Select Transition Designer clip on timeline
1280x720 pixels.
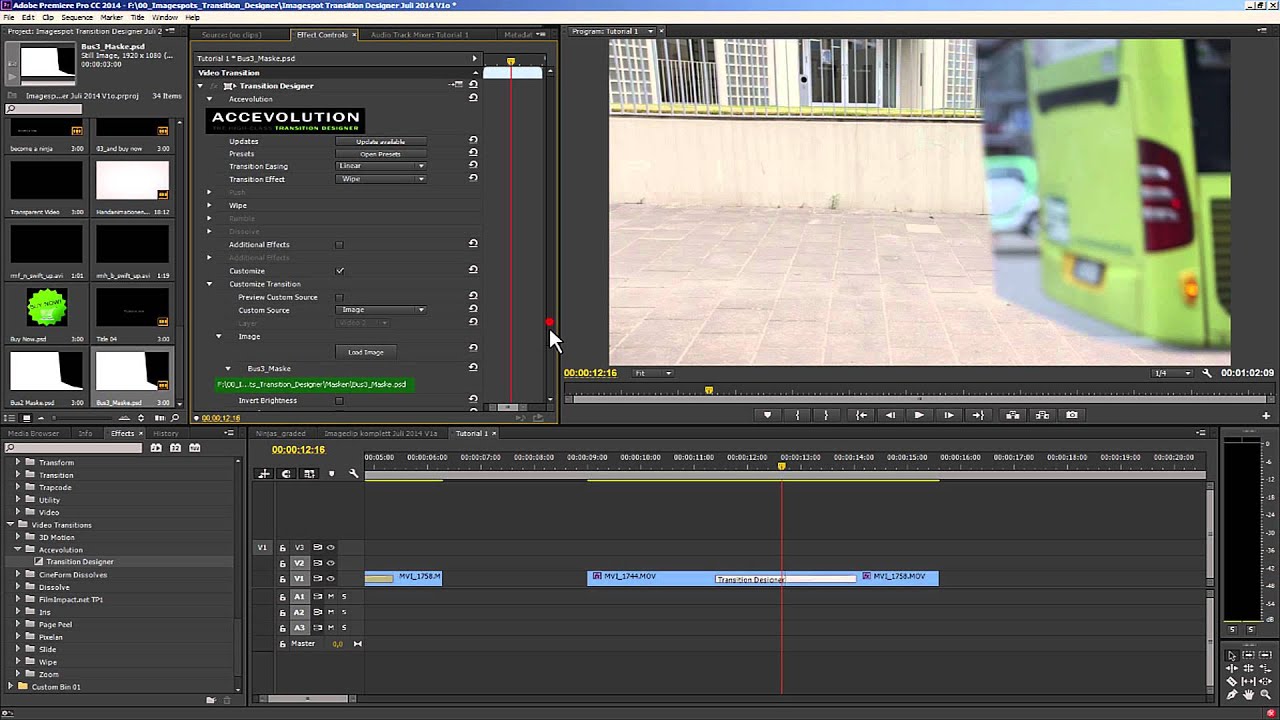tap(786, 579)
